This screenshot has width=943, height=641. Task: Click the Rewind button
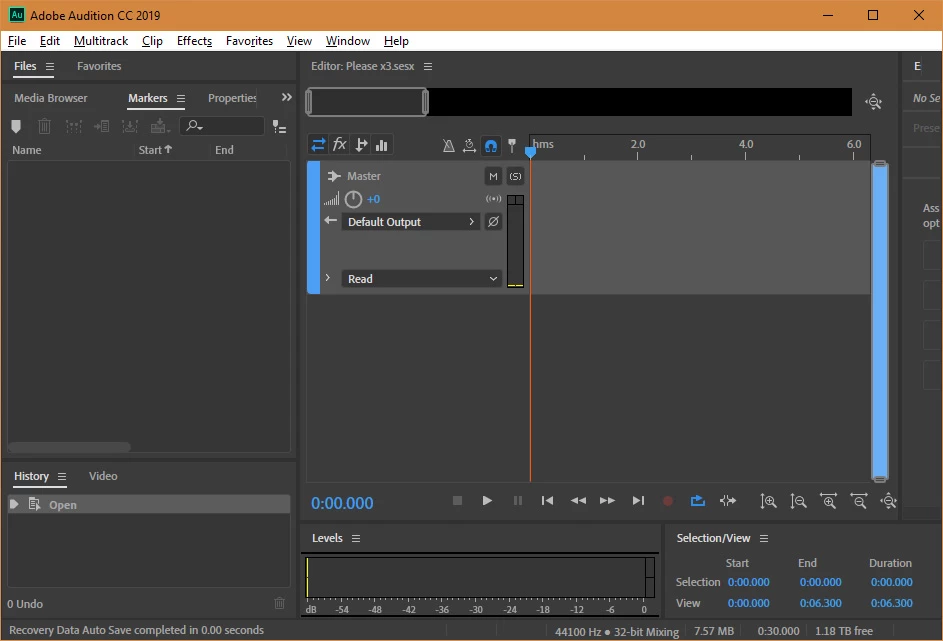point(578,500)
